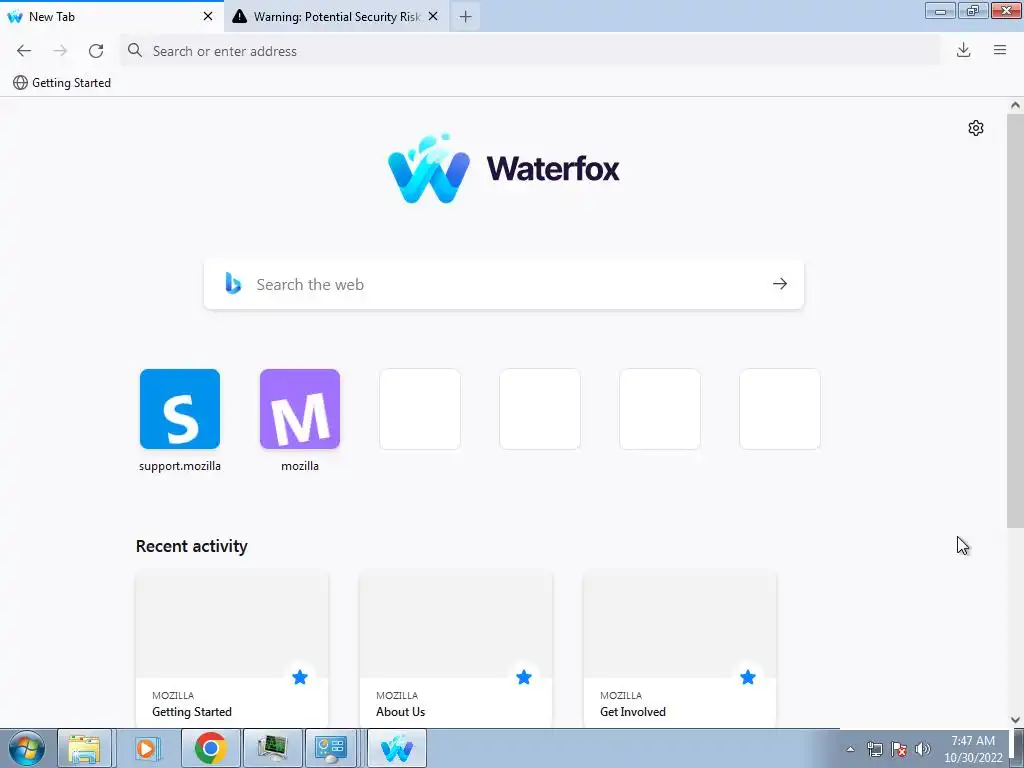The width and height of the screenshot is (1024, 768).
Task: Open File Explorer from the taskbar
Action: (84, 748)
